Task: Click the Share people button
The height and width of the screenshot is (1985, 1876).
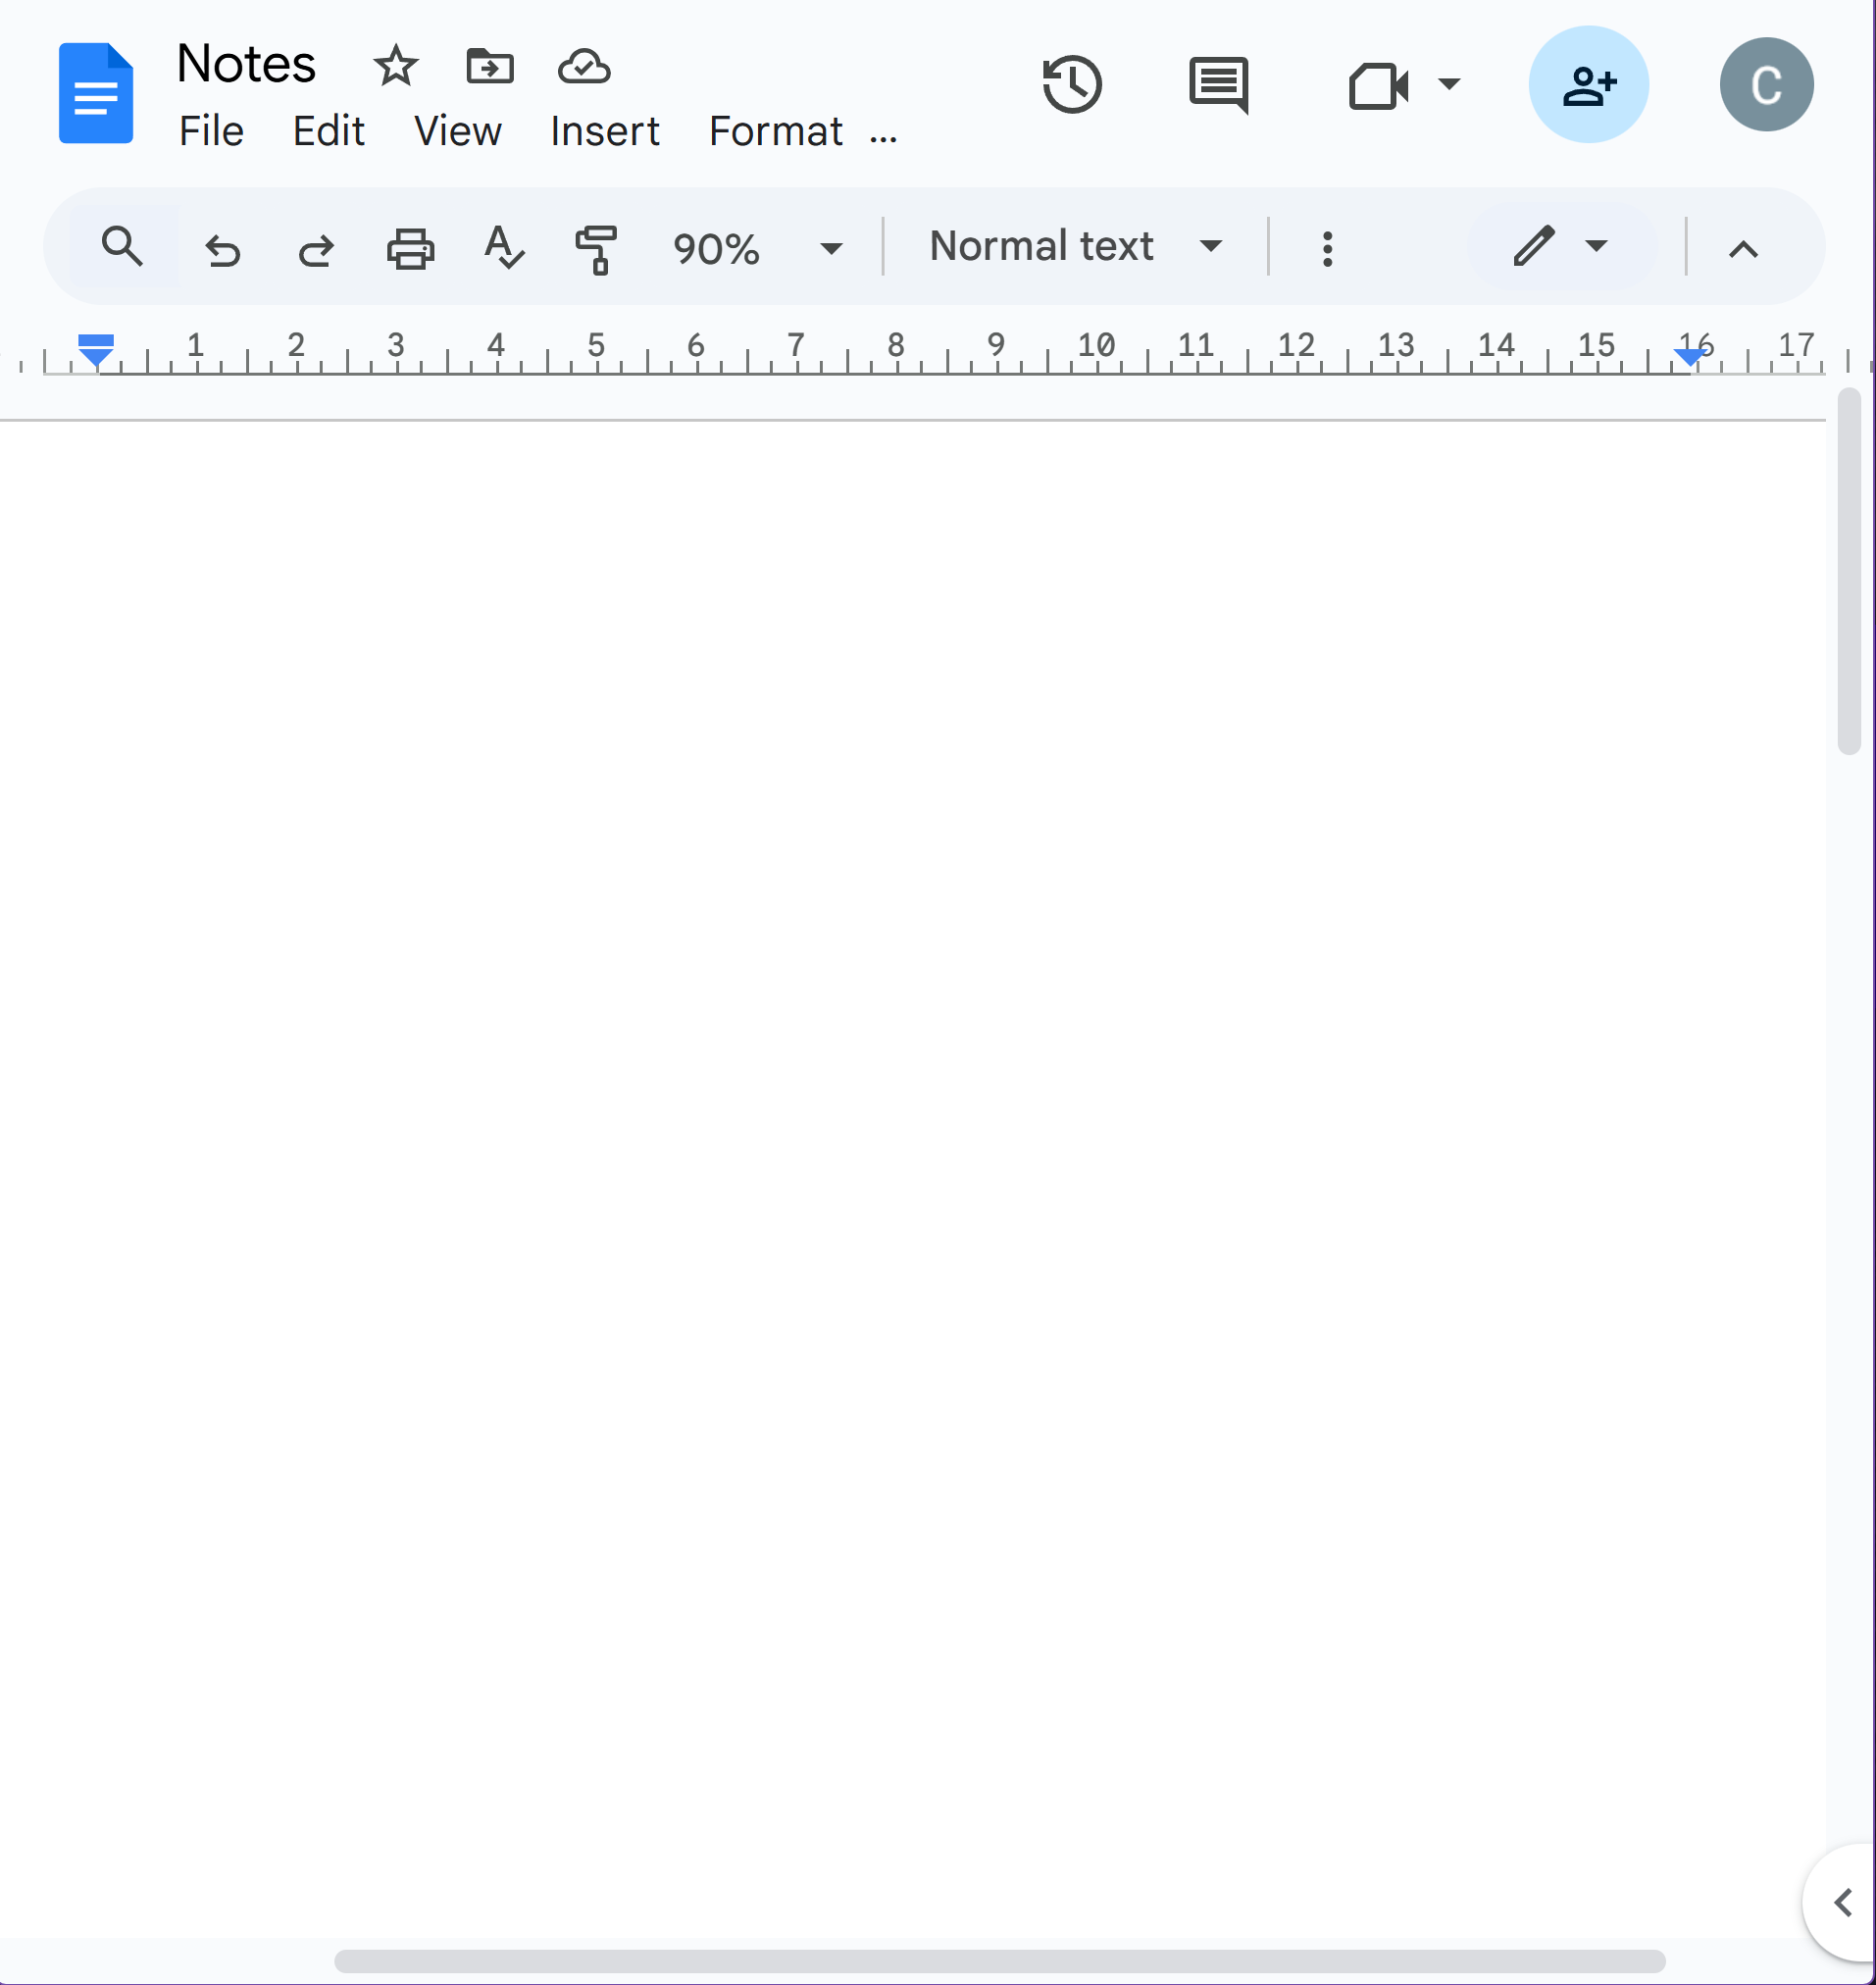Action: pyautogui.click(x=1588, y=85)
